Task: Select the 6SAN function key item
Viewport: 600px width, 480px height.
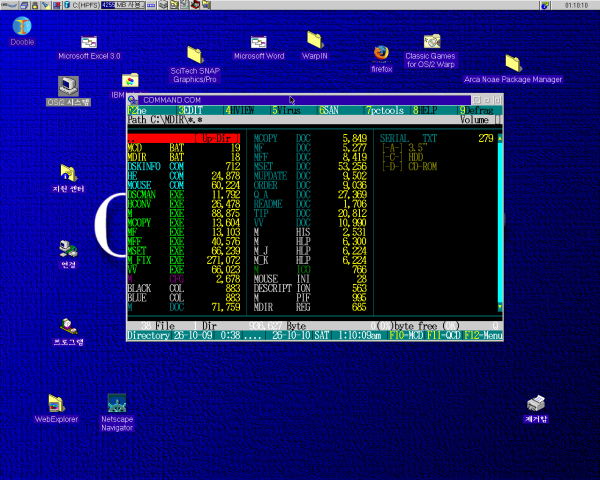Action: click(329, 111)
